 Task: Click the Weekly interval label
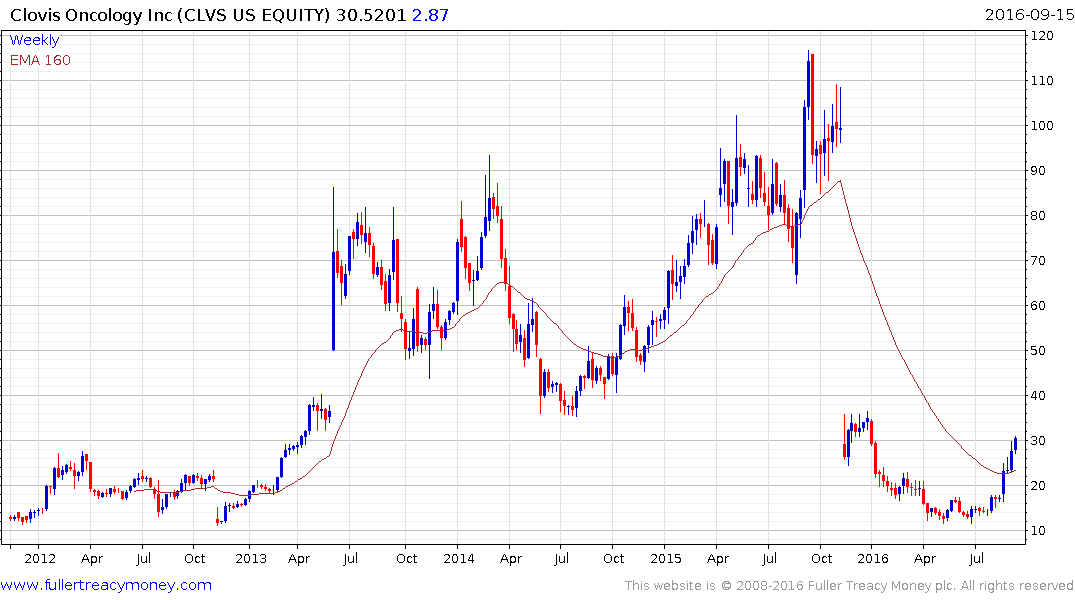point(34,40)
